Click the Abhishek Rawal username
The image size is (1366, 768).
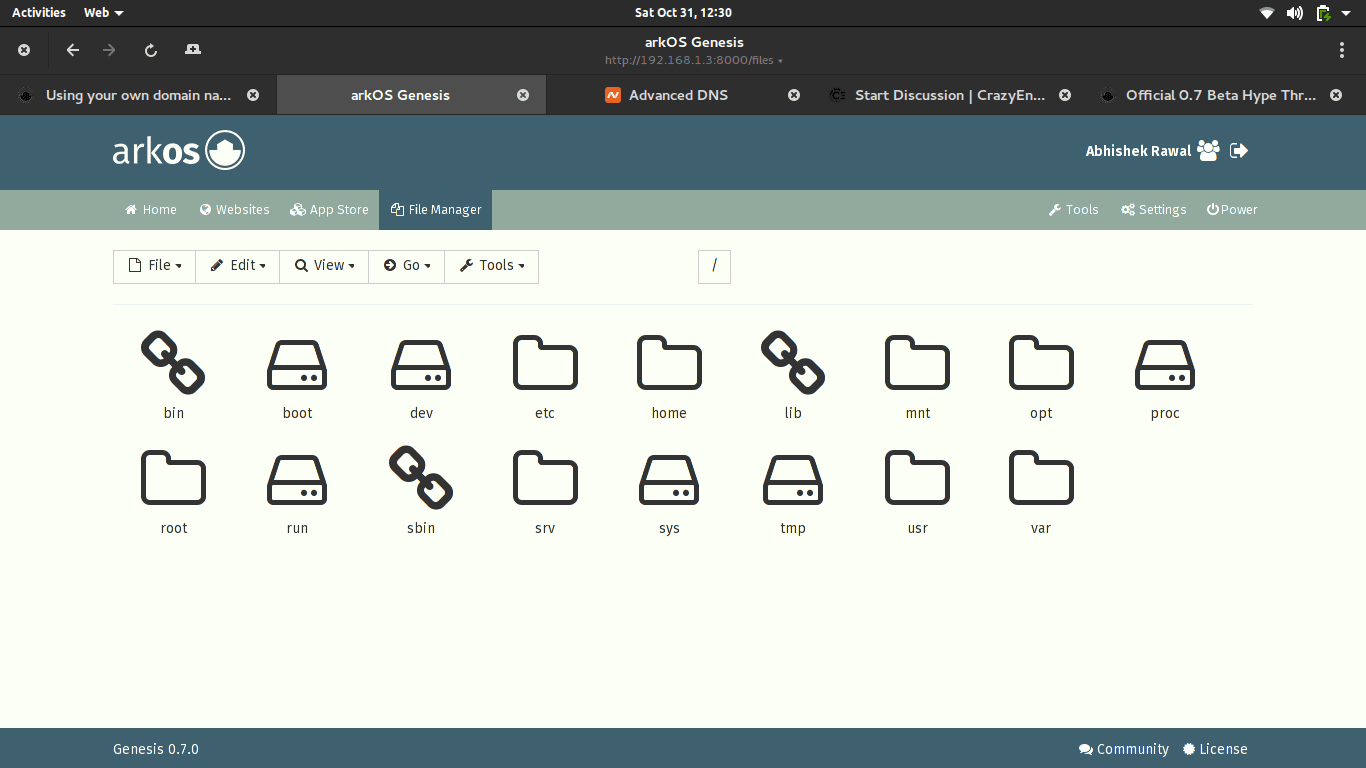(1138, 151)
